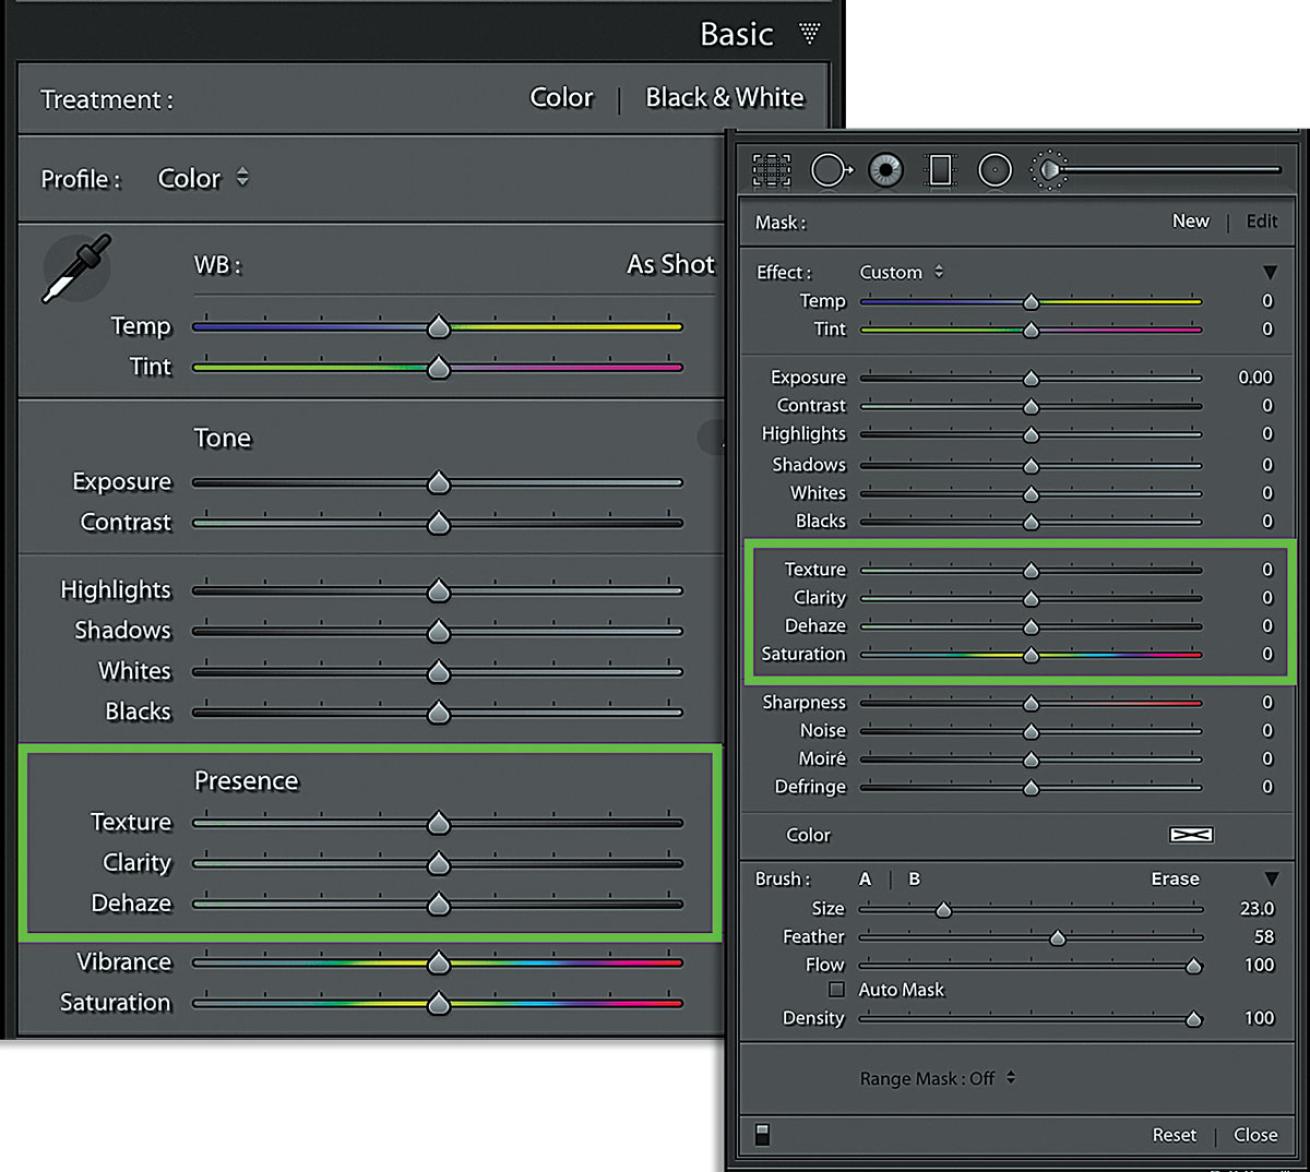Open the Effect Custom preset menu

(900, 272)
